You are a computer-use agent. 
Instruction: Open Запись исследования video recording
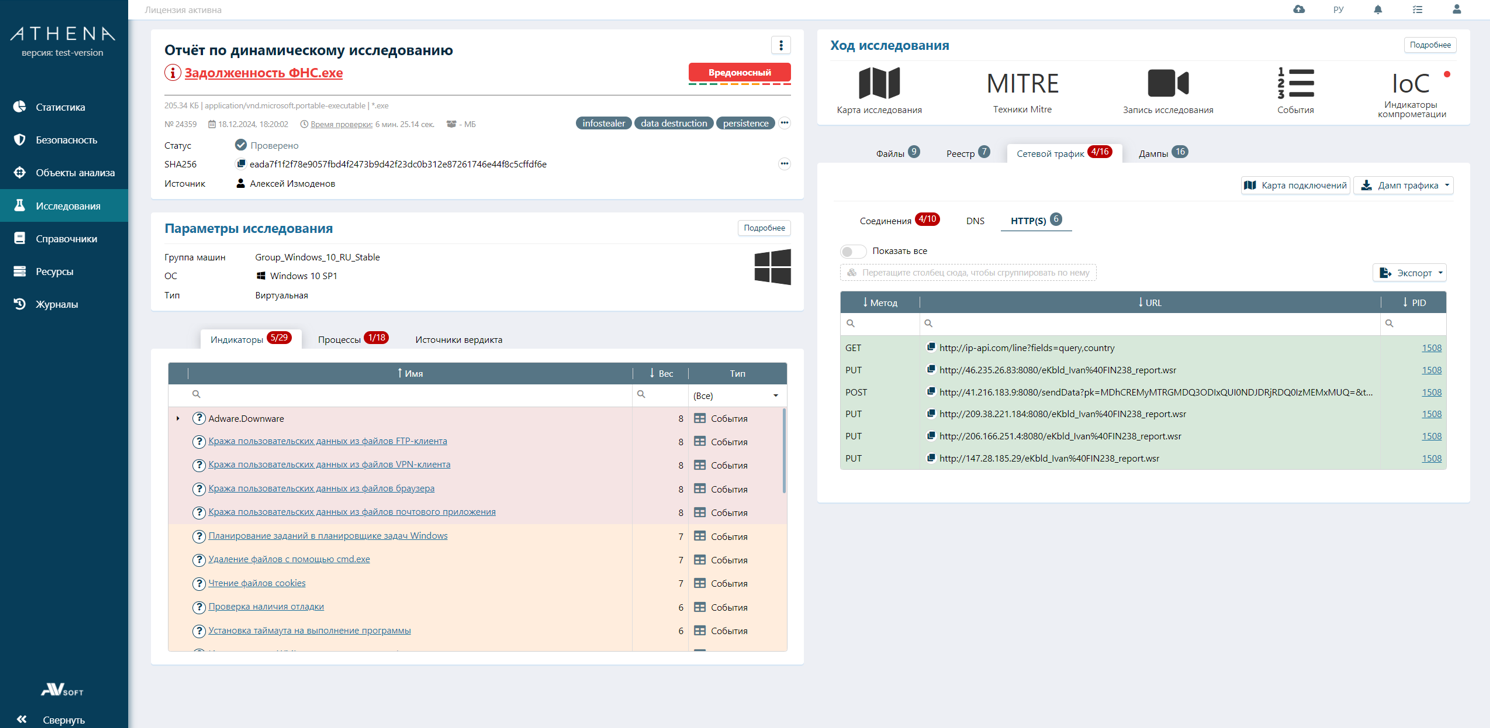[1167, 84]
